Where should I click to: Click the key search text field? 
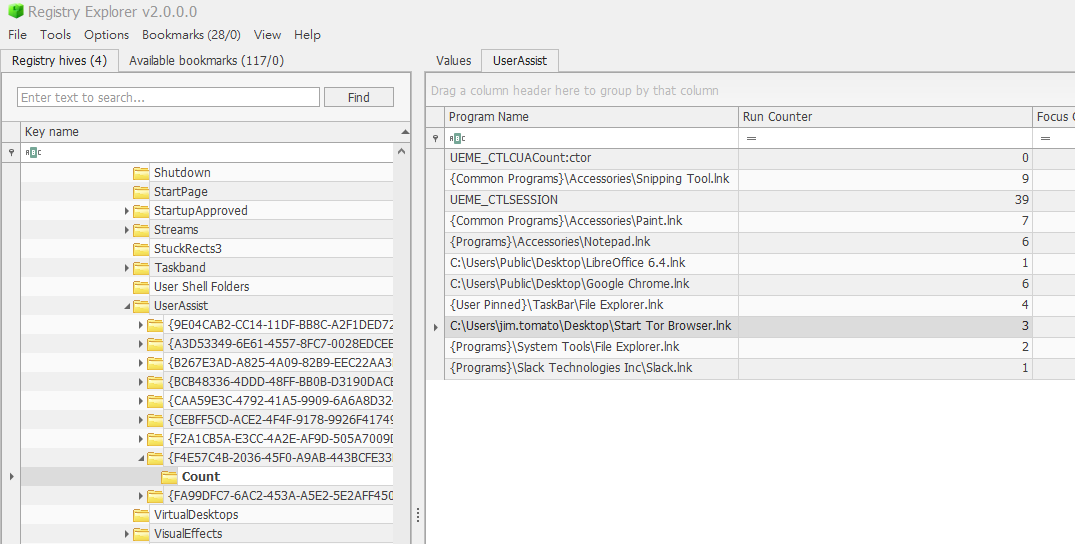pos(169,97)
